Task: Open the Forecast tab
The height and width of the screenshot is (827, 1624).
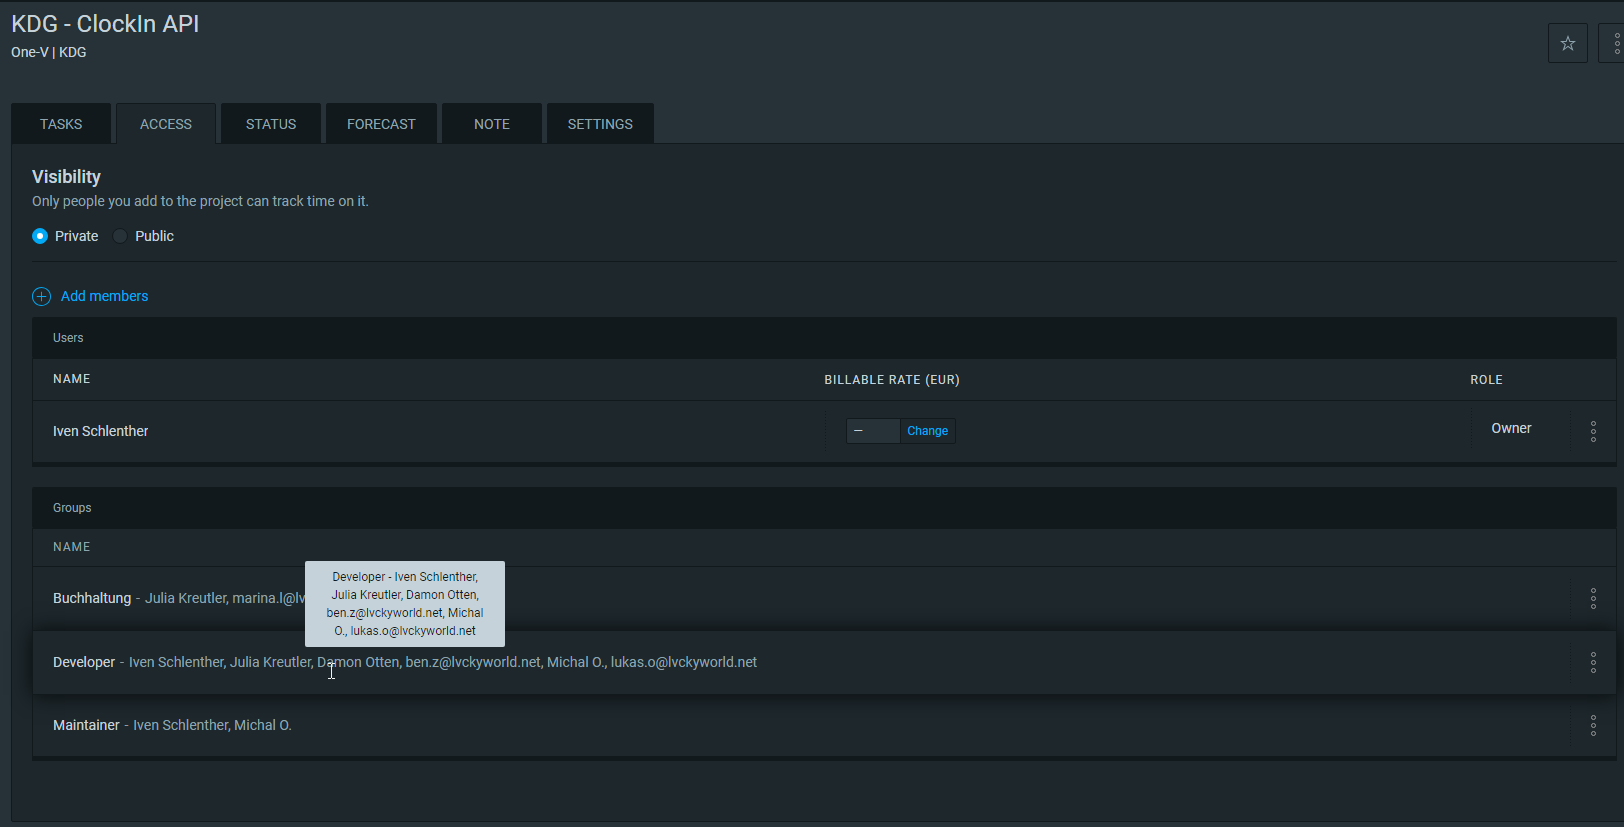Action: 381,124
